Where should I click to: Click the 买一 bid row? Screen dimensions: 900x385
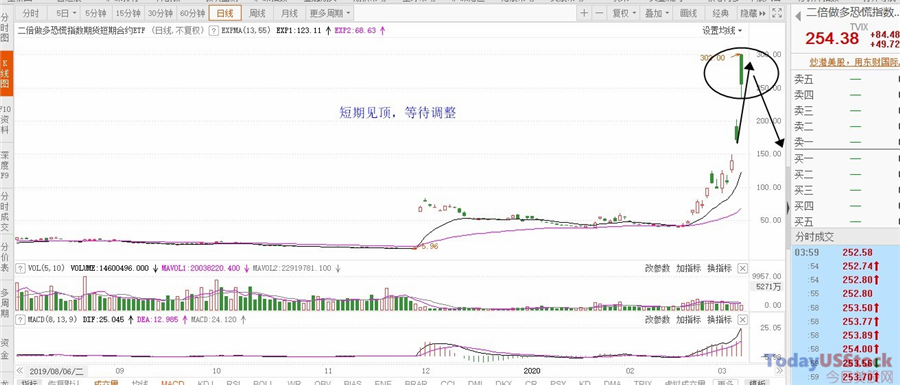point(846,158)
